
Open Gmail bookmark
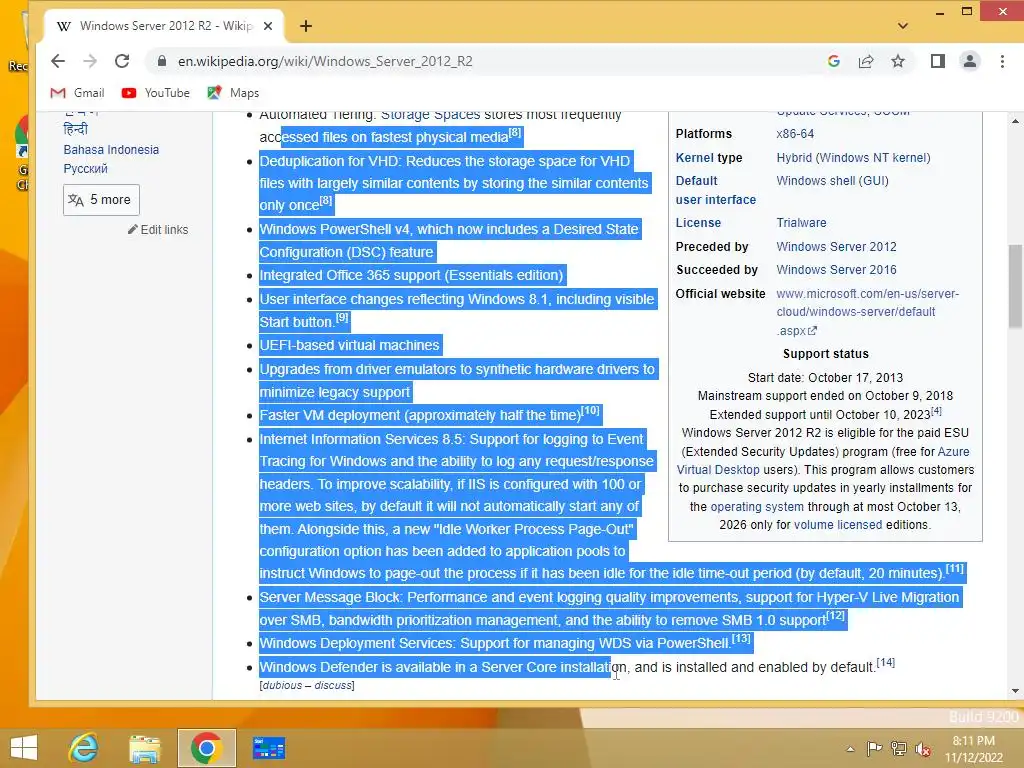pos(77,93)
